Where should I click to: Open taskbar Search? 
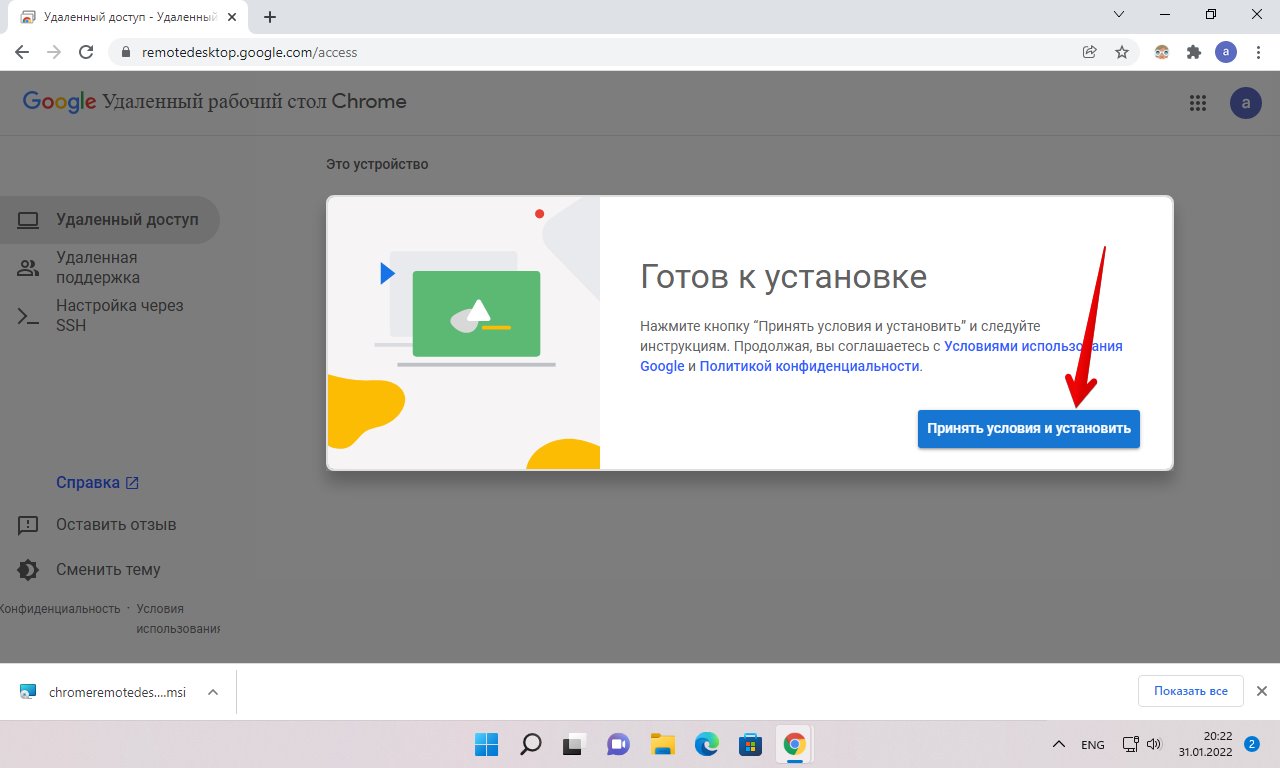[x=530, y=744]
